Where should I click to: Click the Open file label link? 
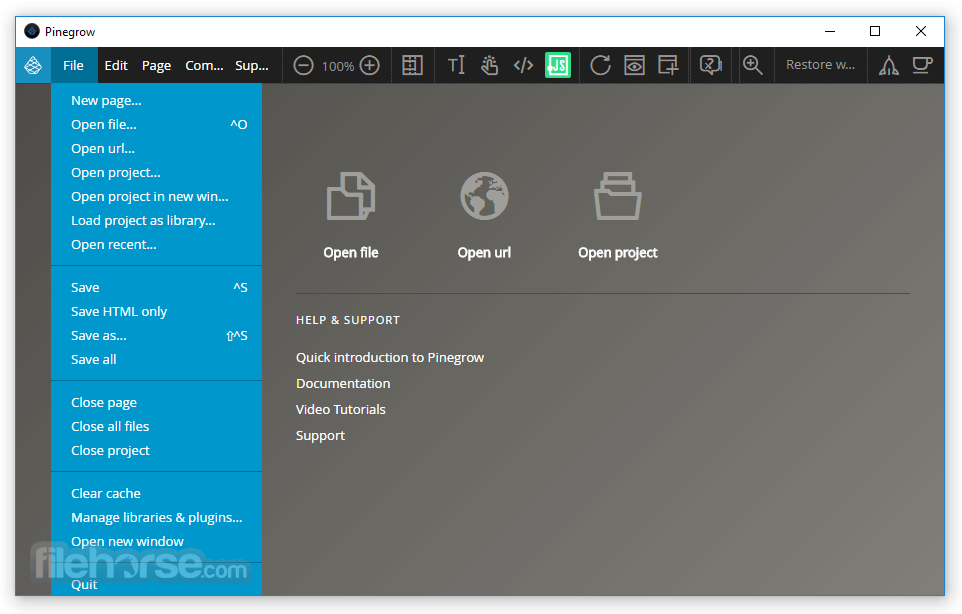pos(351,253)
